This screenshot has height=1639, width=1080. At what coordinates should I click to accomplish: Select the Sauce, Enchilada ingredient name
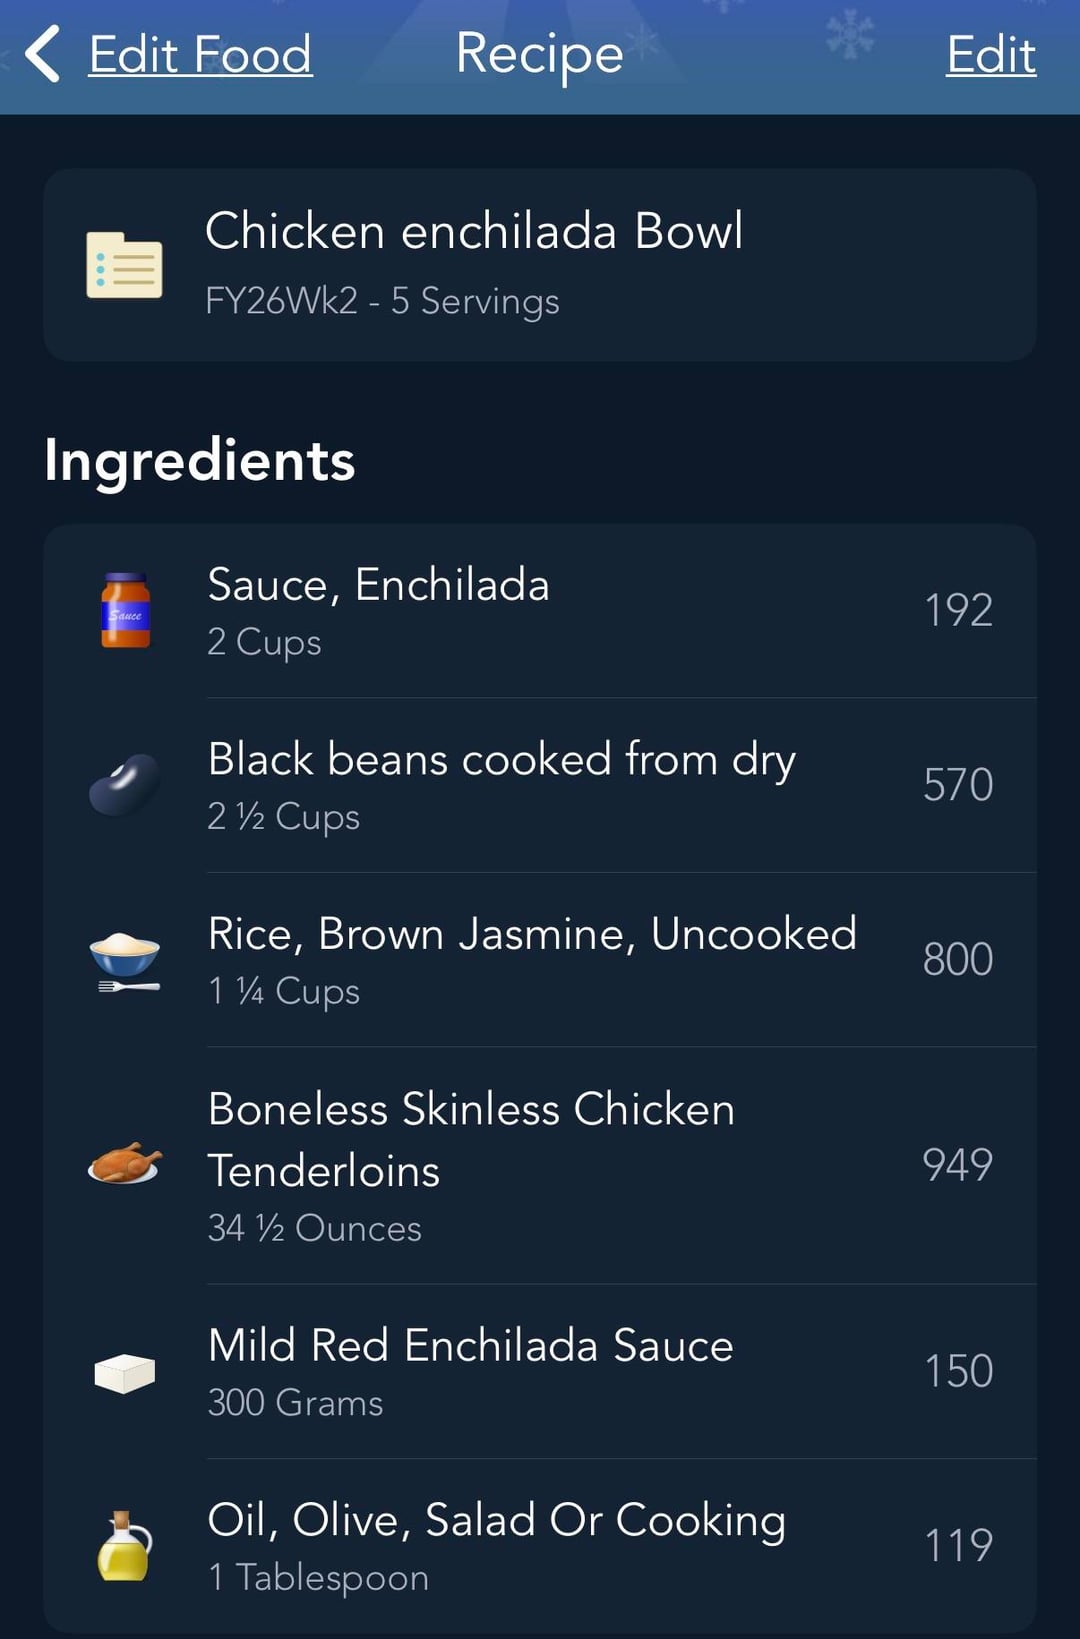pyautogui.click(x=378, y=585)
